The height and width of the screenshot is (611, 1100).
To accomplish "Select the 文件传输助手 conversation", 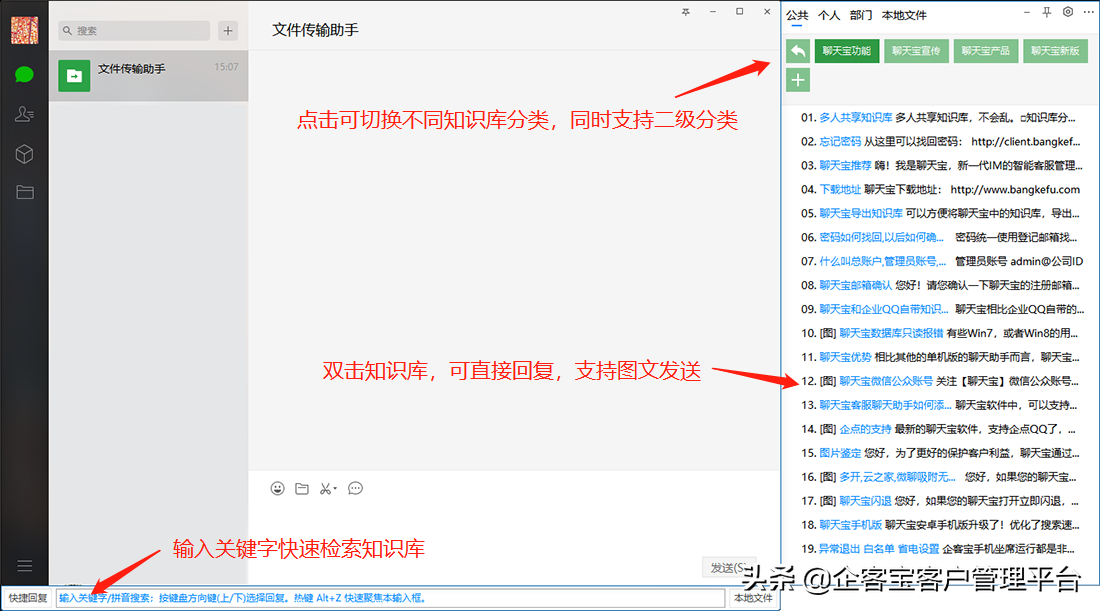I will tap(149, 76).
